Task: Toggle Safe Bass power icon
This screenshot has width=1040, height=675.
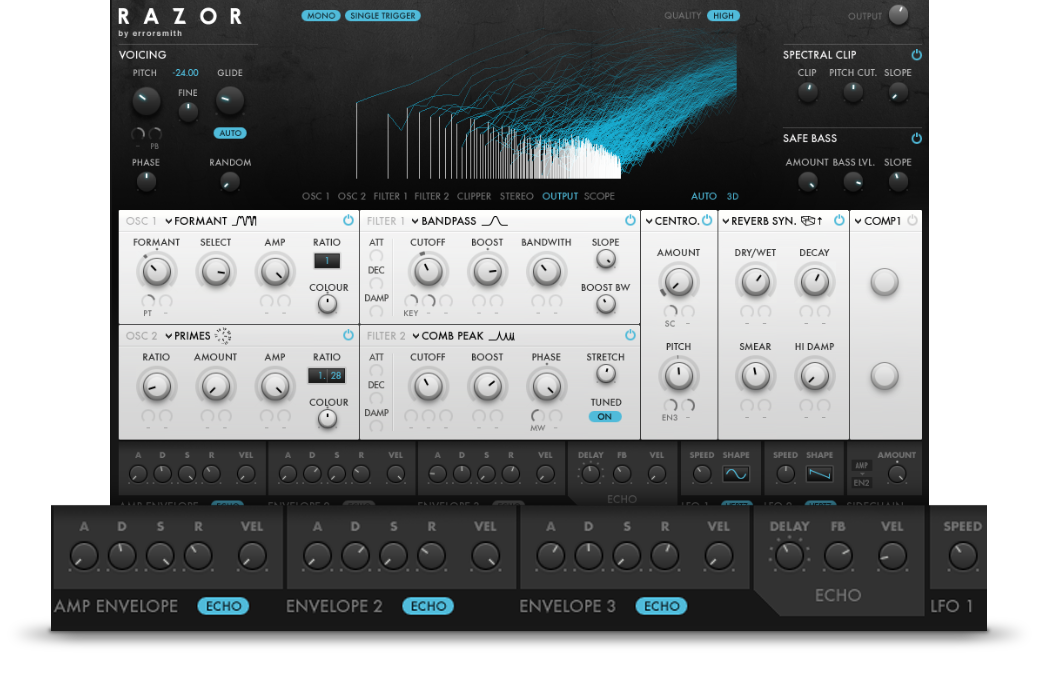Action: (x=917, y=138)
